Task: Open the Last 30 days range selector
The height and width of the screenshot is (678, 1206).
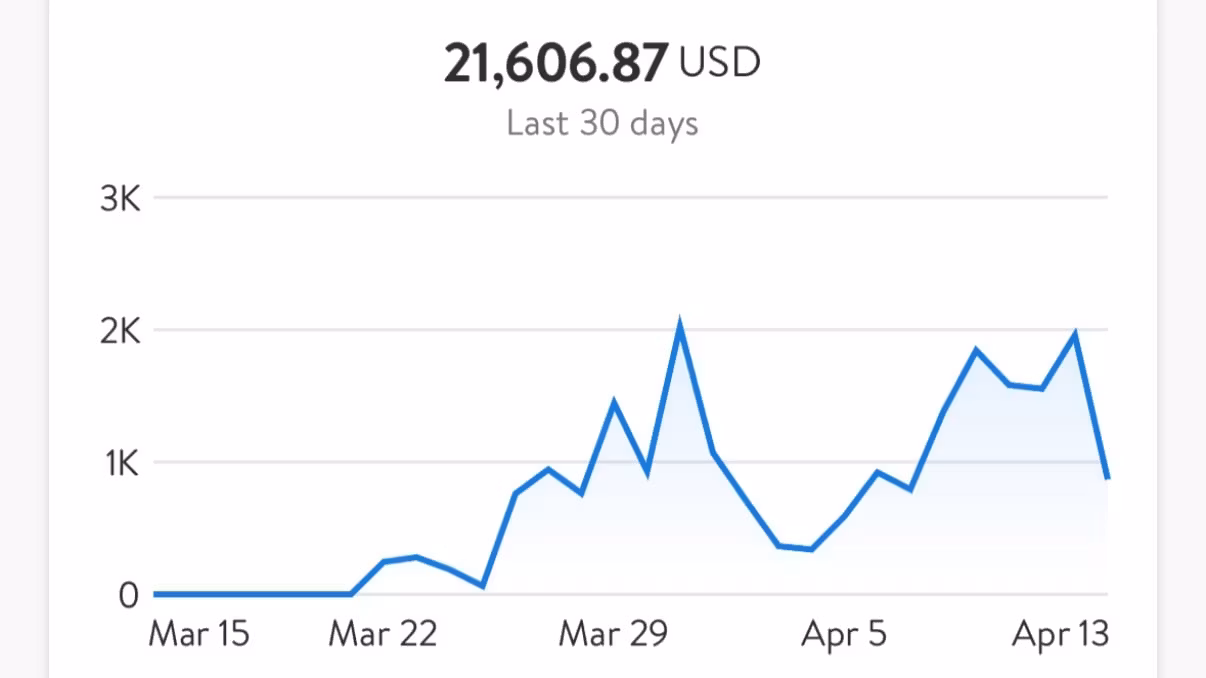Action: pyautogui.click(x=602, y=123)
